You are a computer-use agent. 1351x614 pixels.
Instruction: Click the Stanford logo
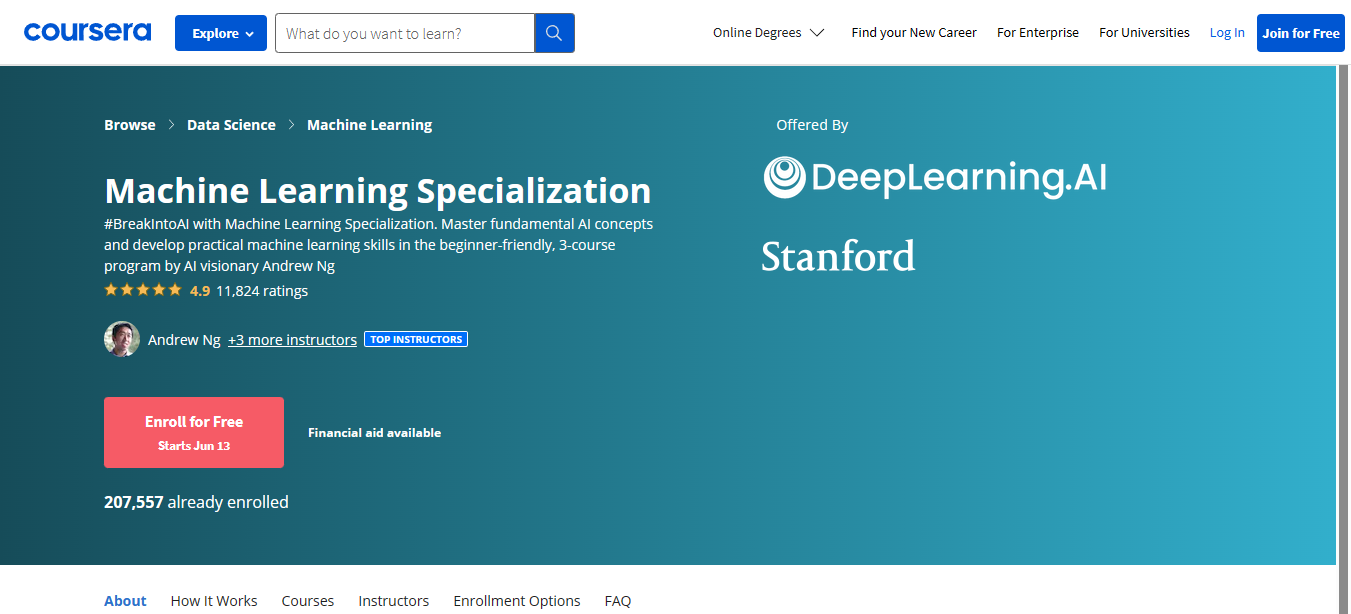(x=838, y=256)
